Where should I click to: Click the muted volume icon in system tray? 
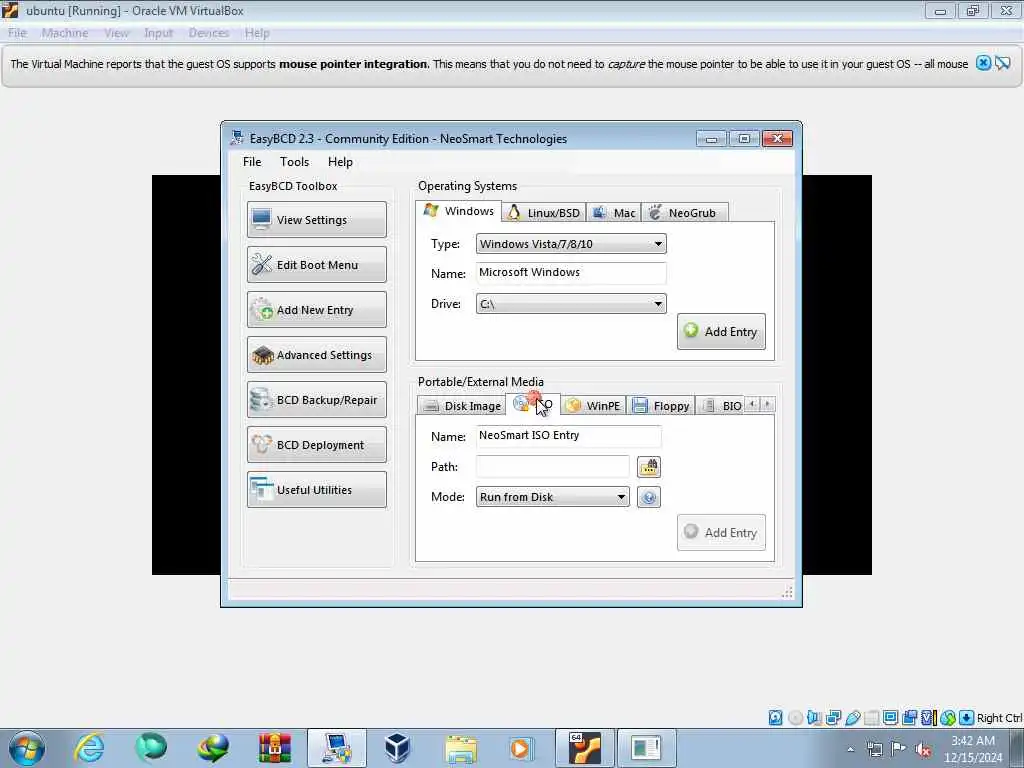pyautogui.click(x=923, y=749)
